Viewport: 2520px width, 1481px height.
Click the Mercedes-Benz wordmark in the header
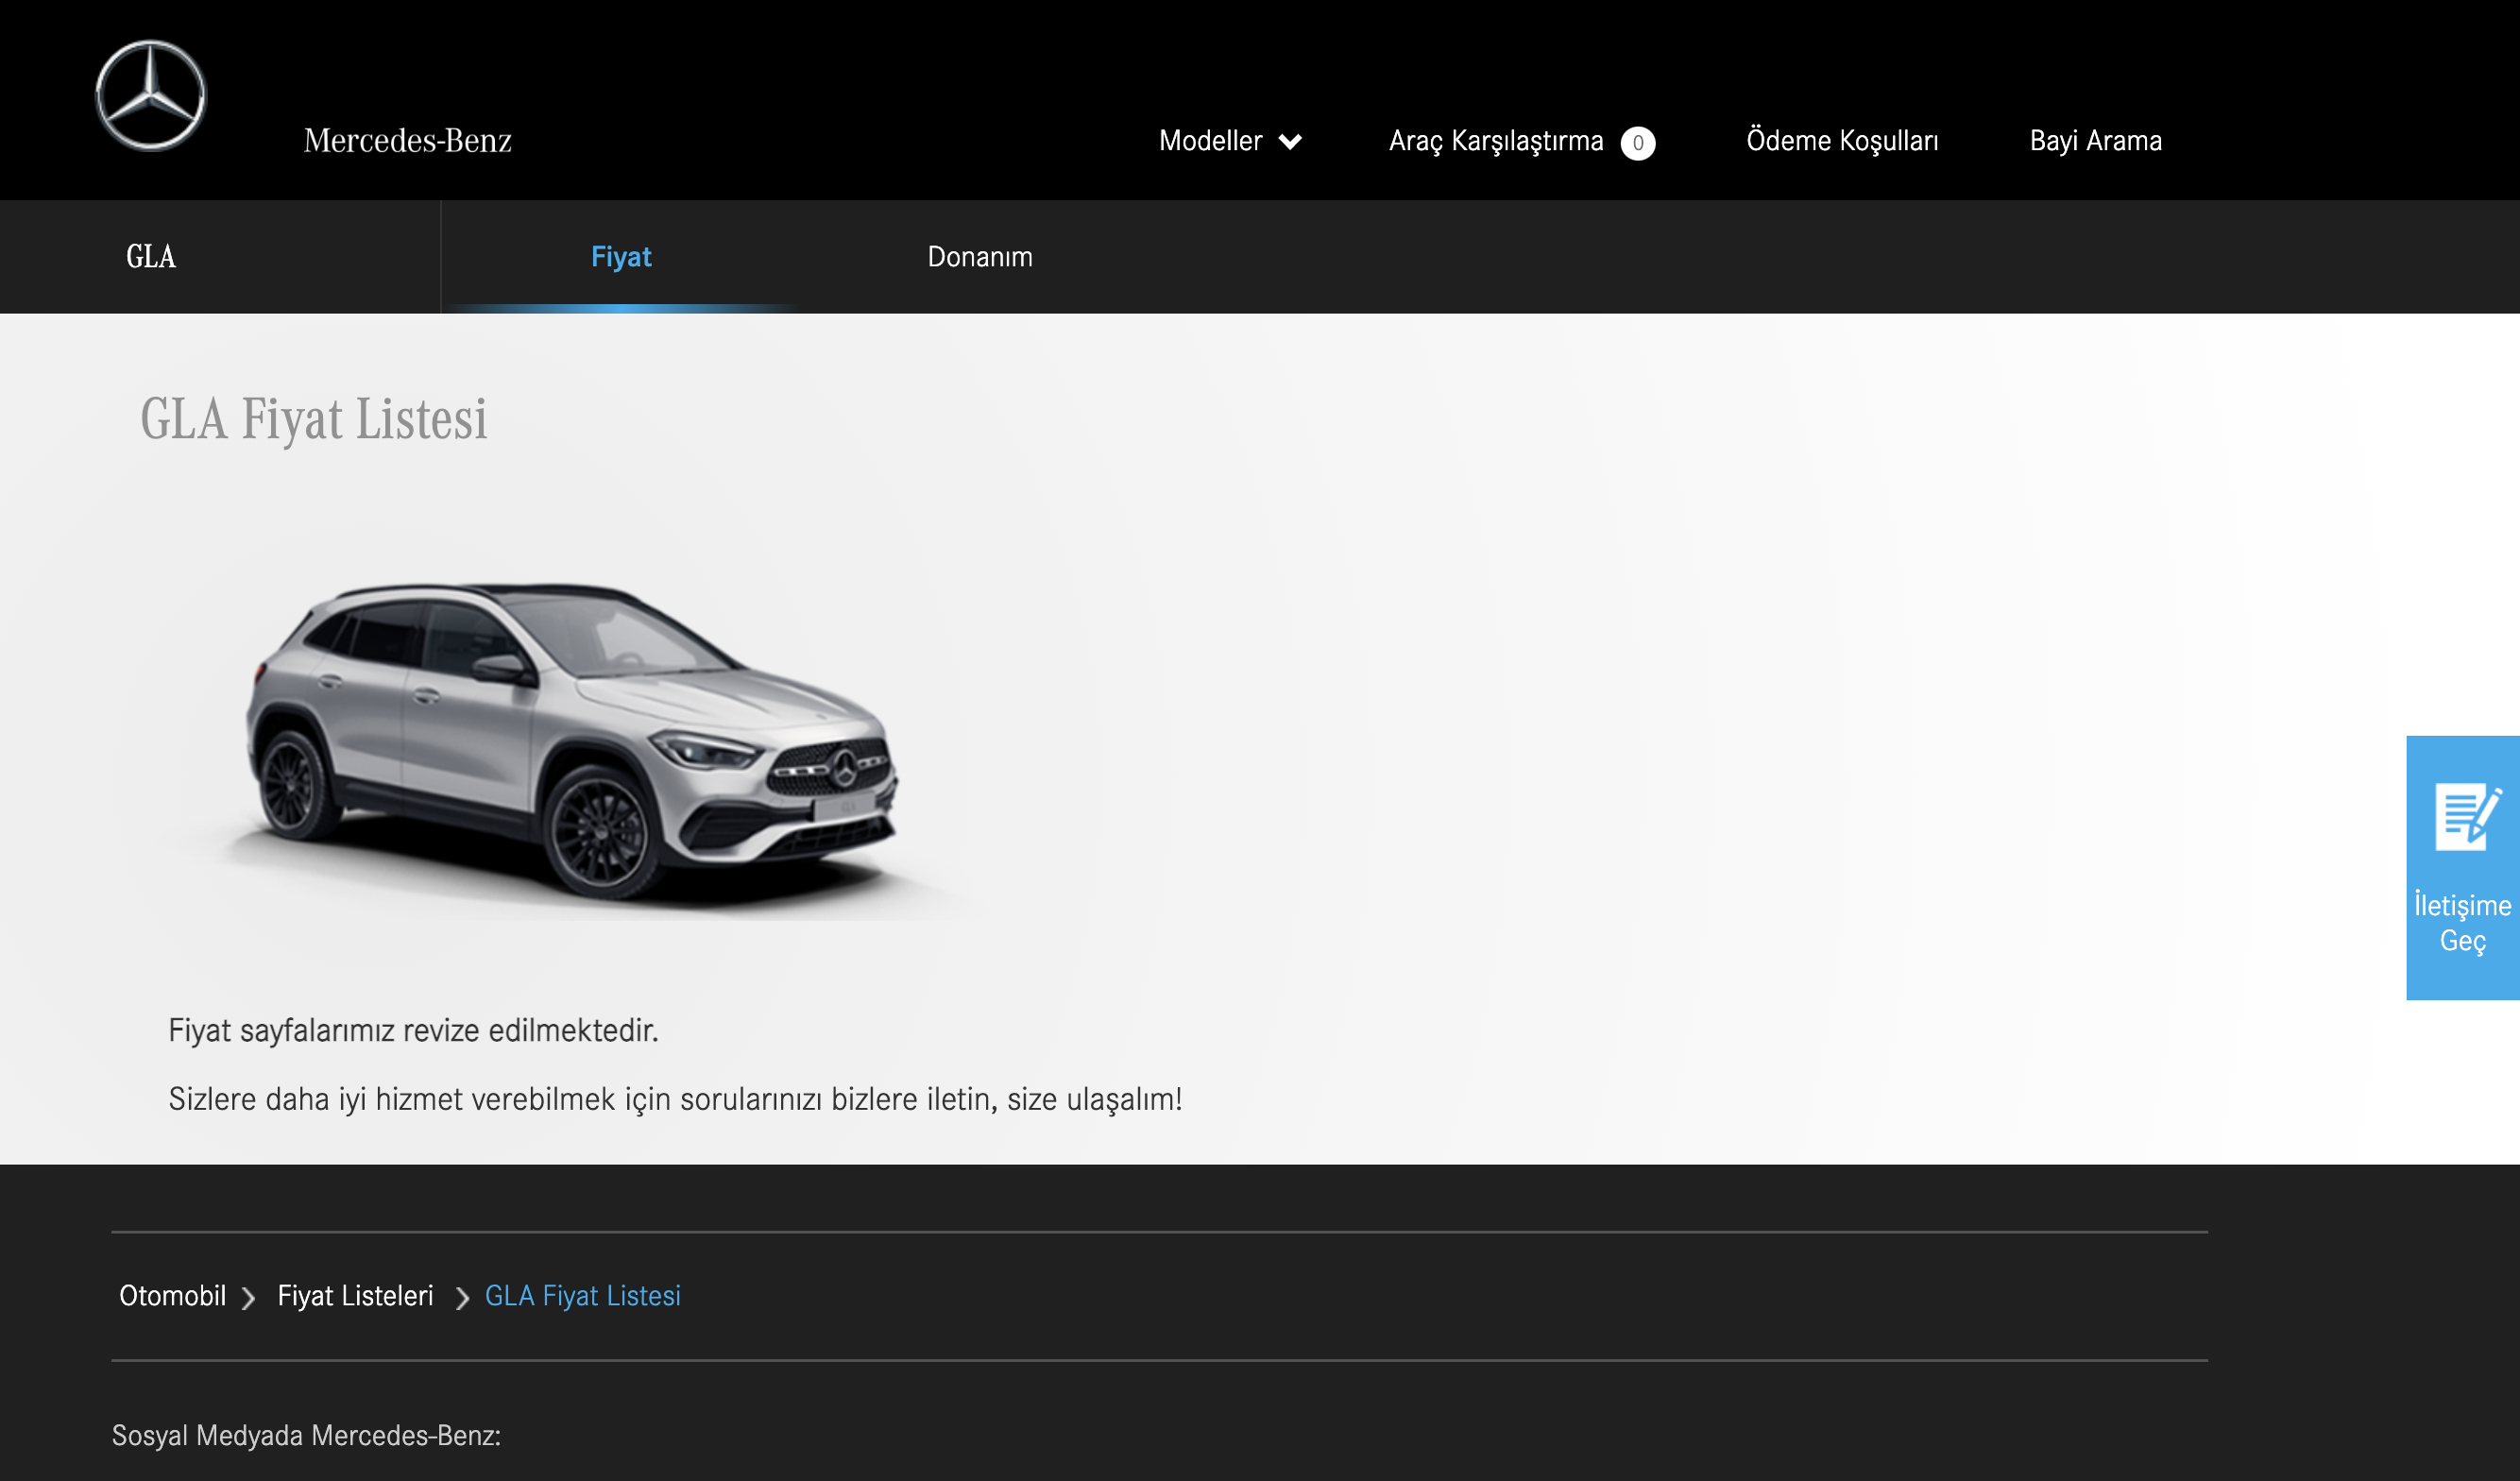(406, 140)
